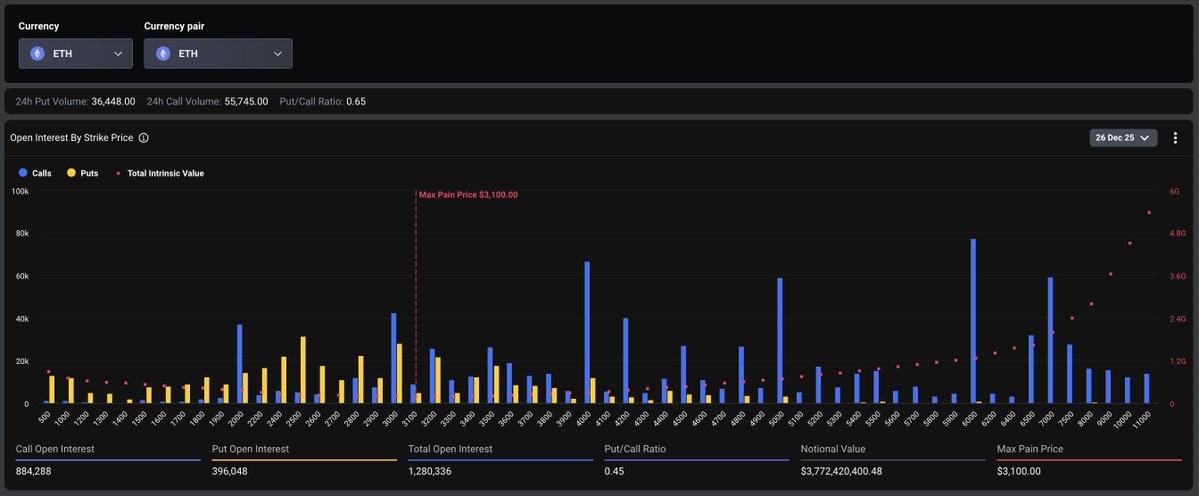1199x496 pixels.
Task: Click the yellow Puts legend dot
Action: 71,173
